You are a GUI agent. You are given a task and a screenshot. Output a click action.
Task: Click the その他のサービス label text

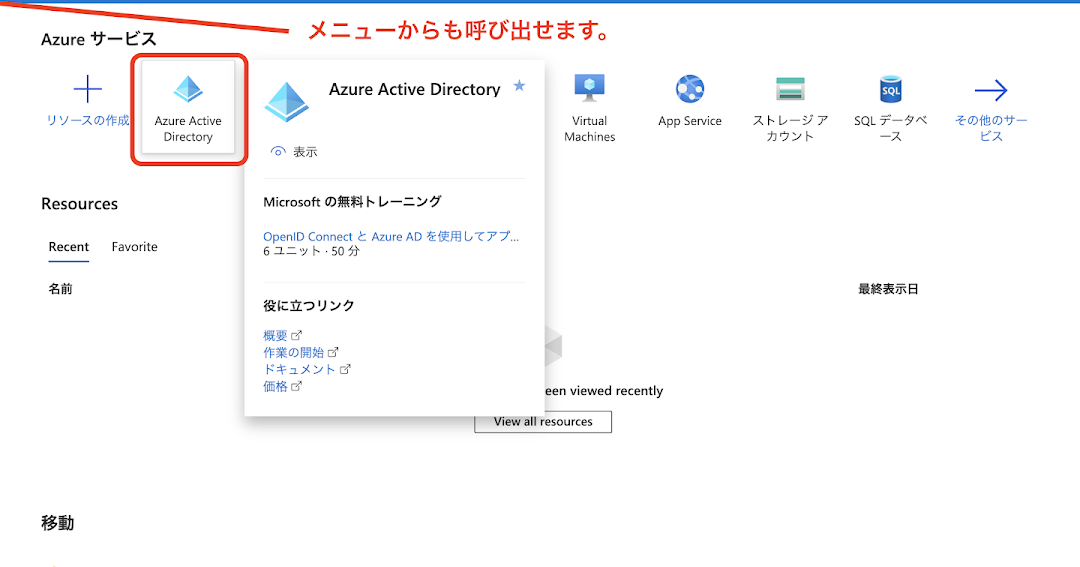991,128
